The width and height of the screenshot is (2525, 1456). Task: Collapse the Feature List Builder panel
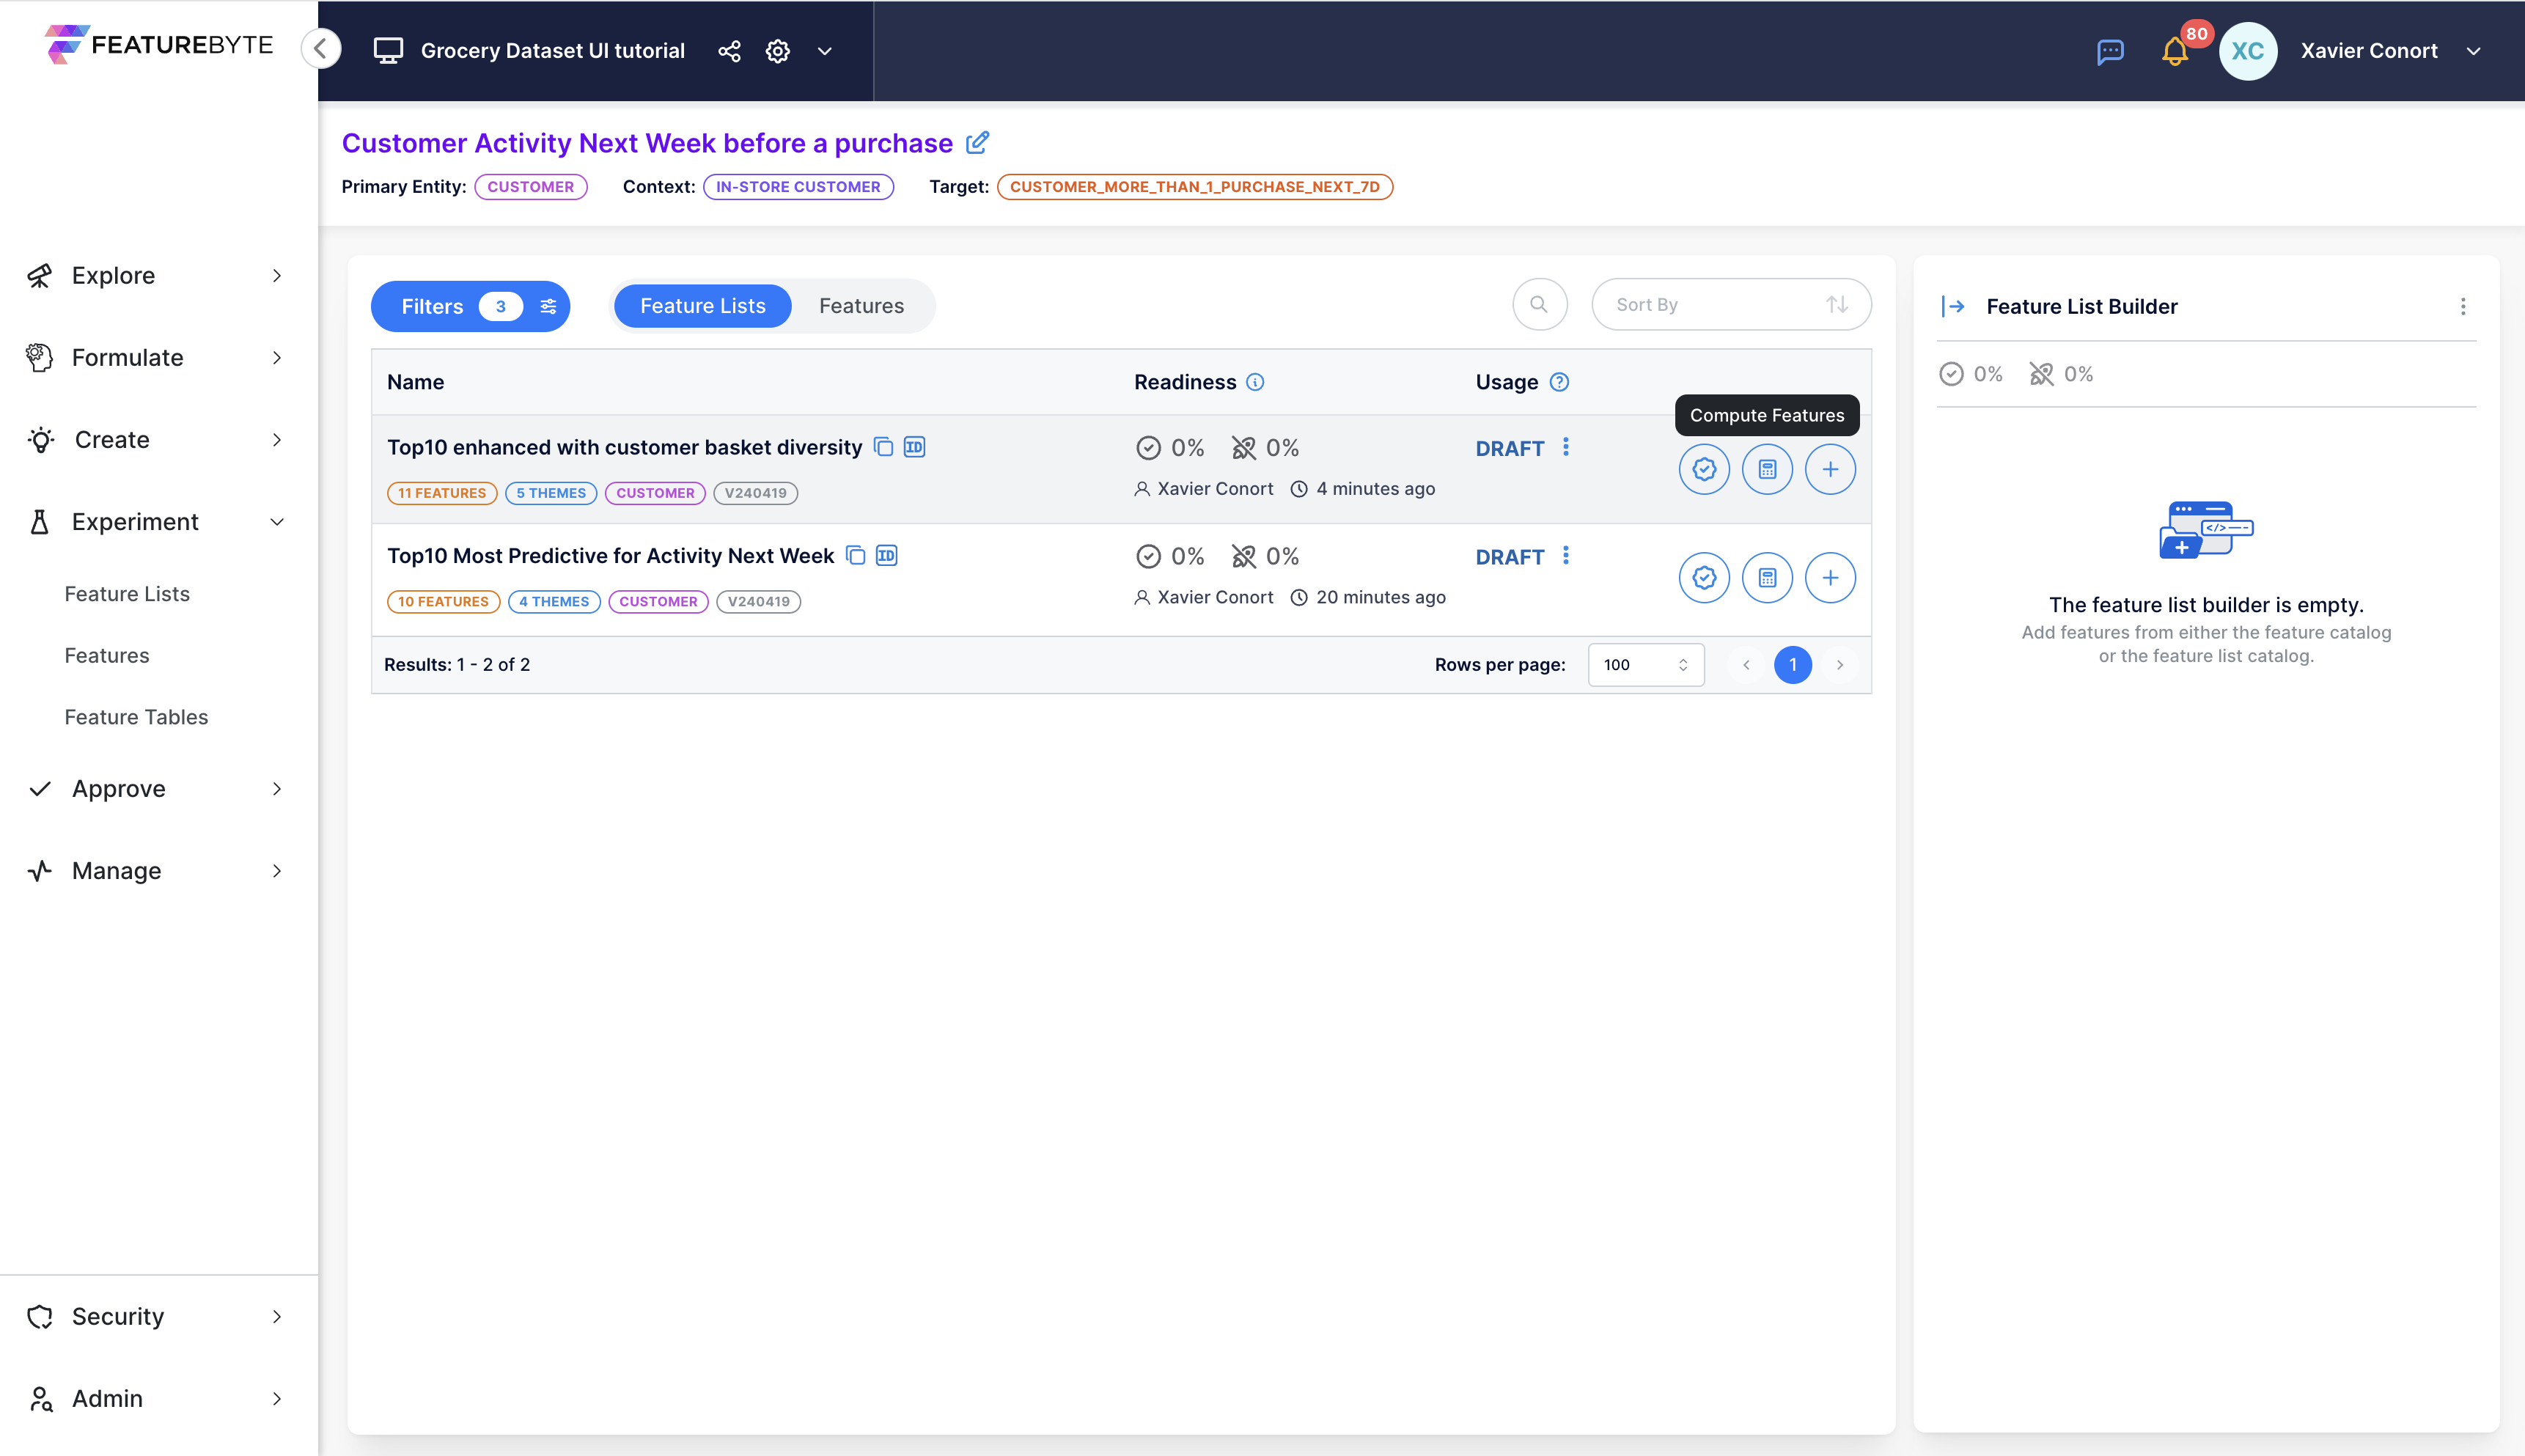tap(1952, 306)
